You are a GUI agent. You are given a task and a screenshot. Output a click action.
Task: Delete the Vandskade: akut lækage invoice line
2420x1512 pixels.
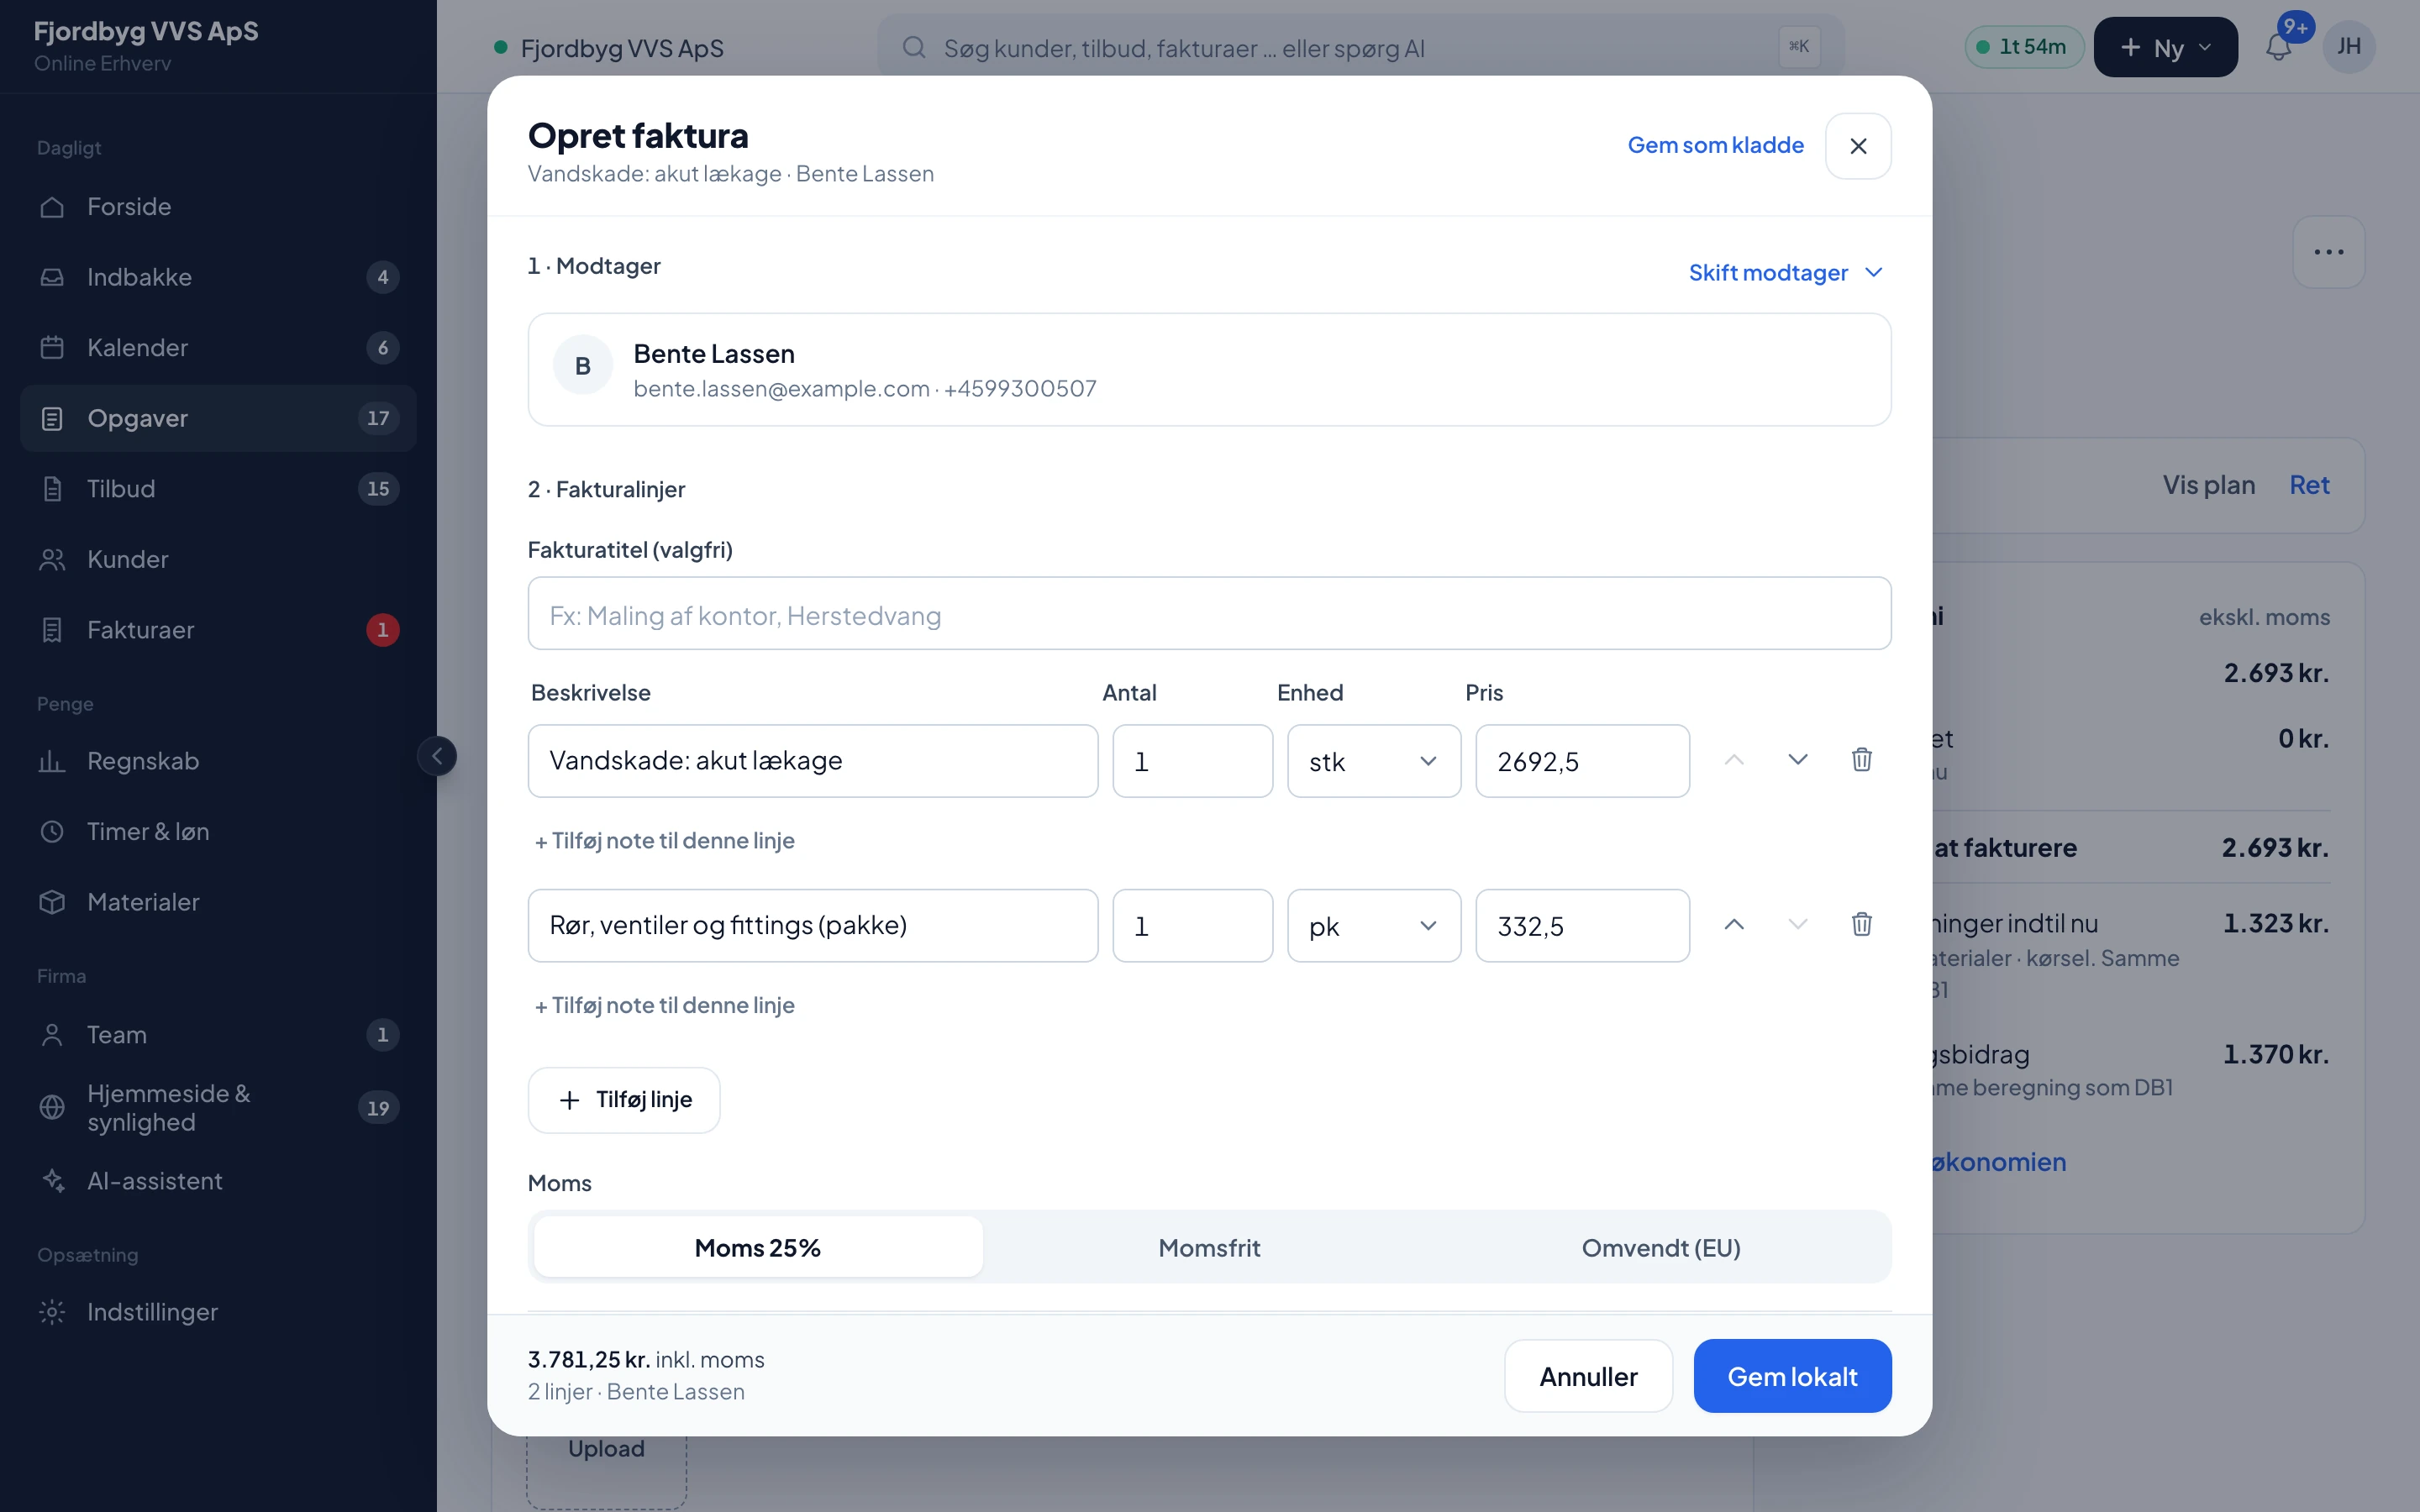click(1861, 760)
